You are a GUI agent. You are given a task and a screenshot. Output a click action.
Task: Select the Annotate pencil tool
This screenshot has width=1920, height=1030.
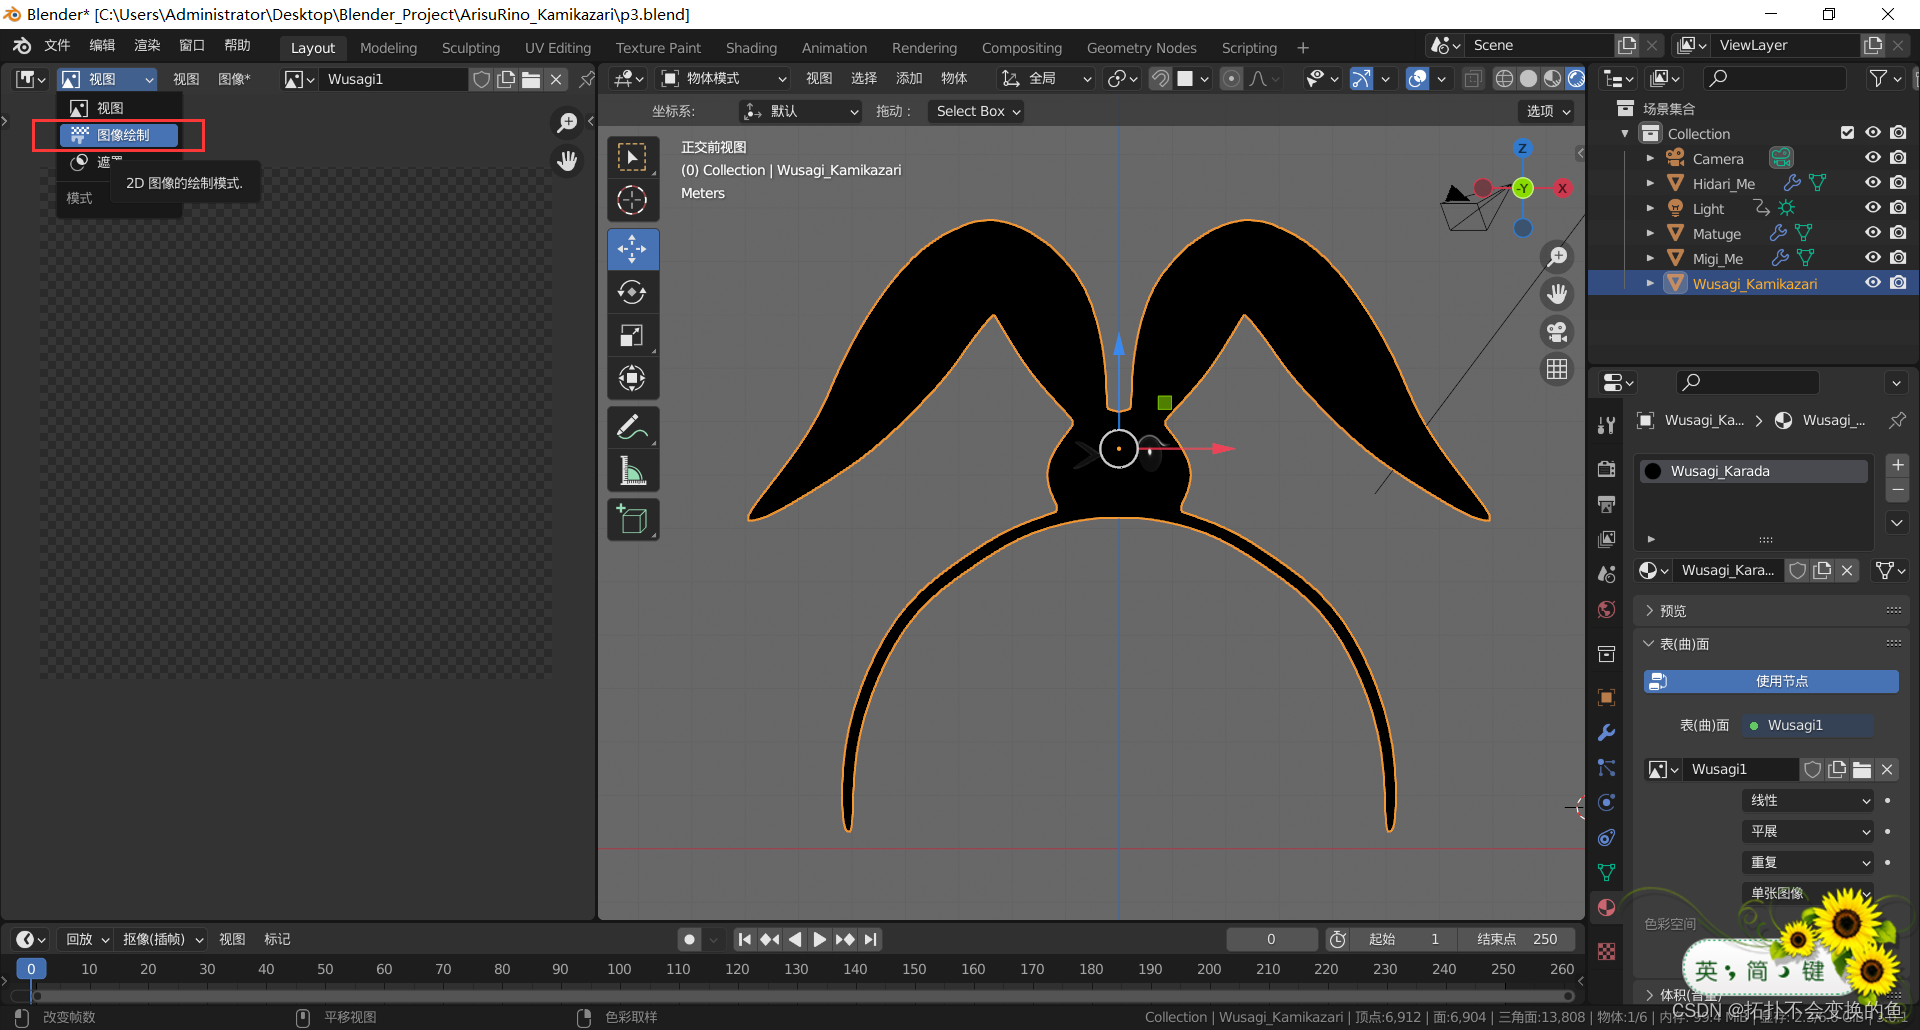click(632, 428)
